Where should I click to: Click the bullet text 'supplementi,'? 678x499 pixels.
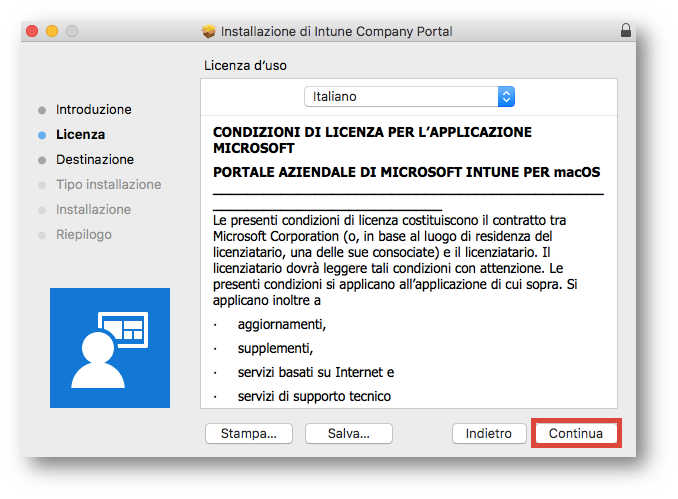275,349
